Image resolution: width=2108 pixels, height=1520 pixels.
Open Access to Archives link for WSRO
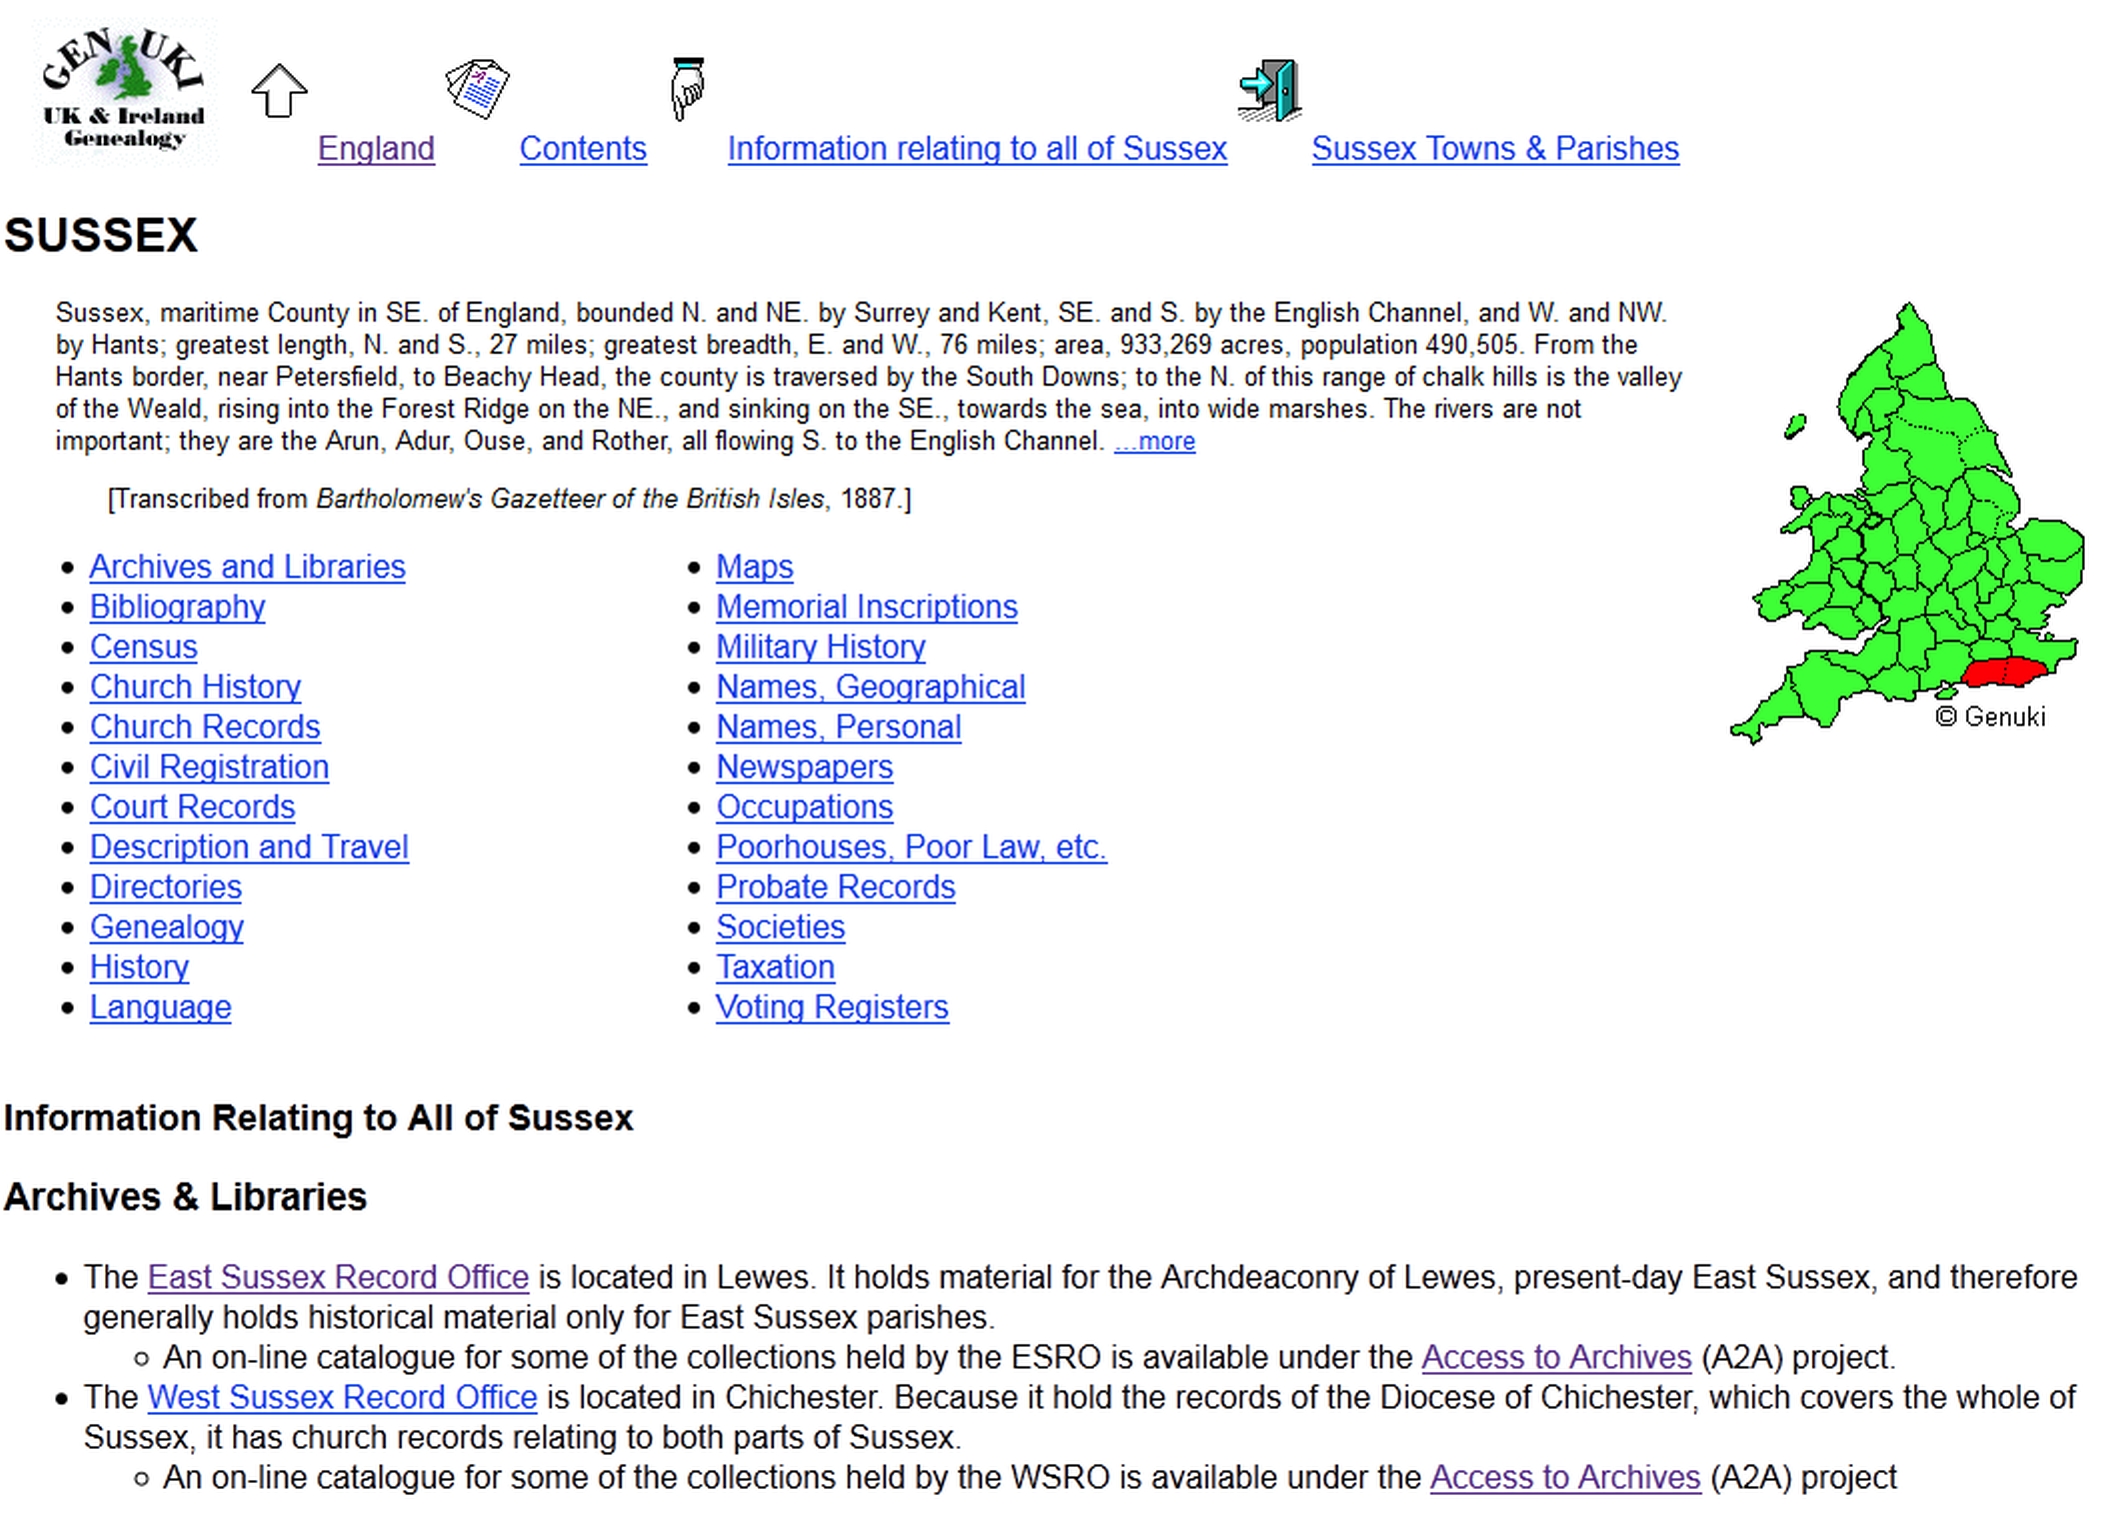click(x=1565, y=1477)
